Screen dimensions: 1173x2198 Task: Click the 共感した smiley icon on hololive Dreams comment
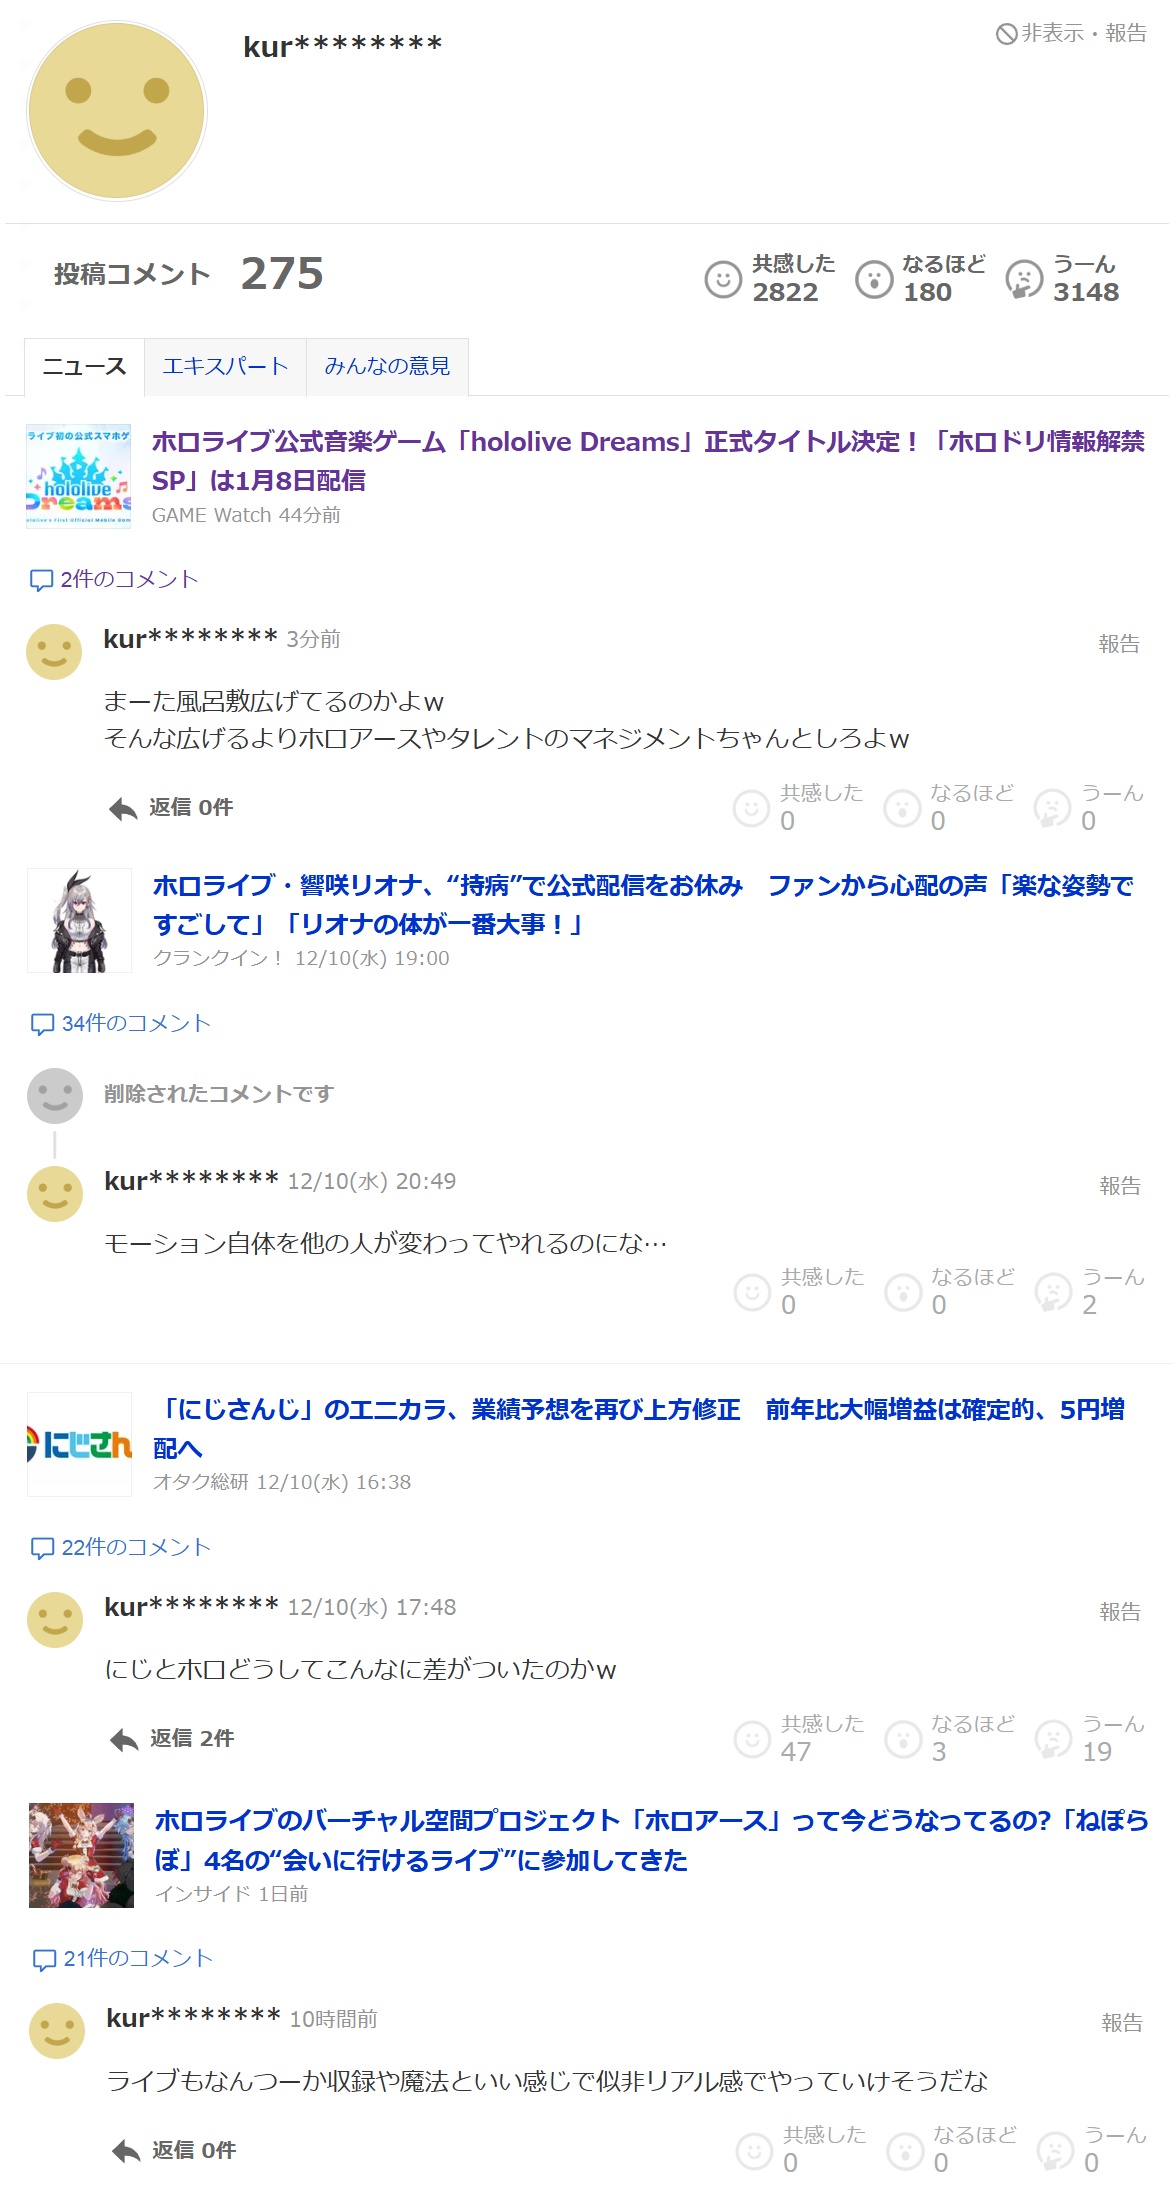point(751,808)
